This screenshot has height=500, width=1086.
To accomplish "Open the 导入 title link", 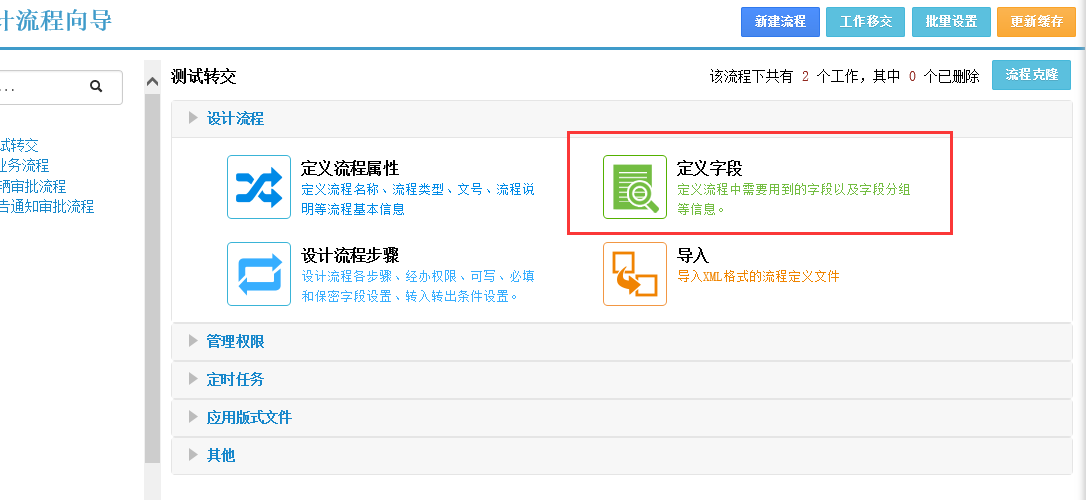I will pyautogui.click(x=692, y=256).
